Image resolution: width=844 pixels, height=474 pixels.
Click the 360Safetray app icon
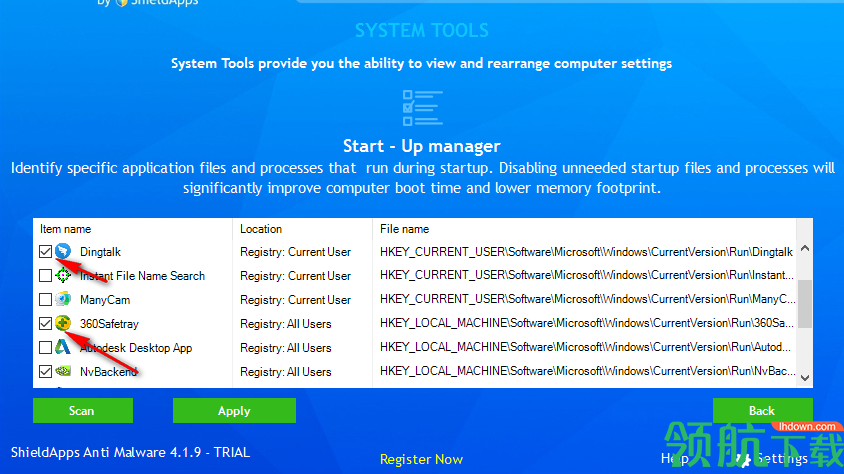(63, 323)
